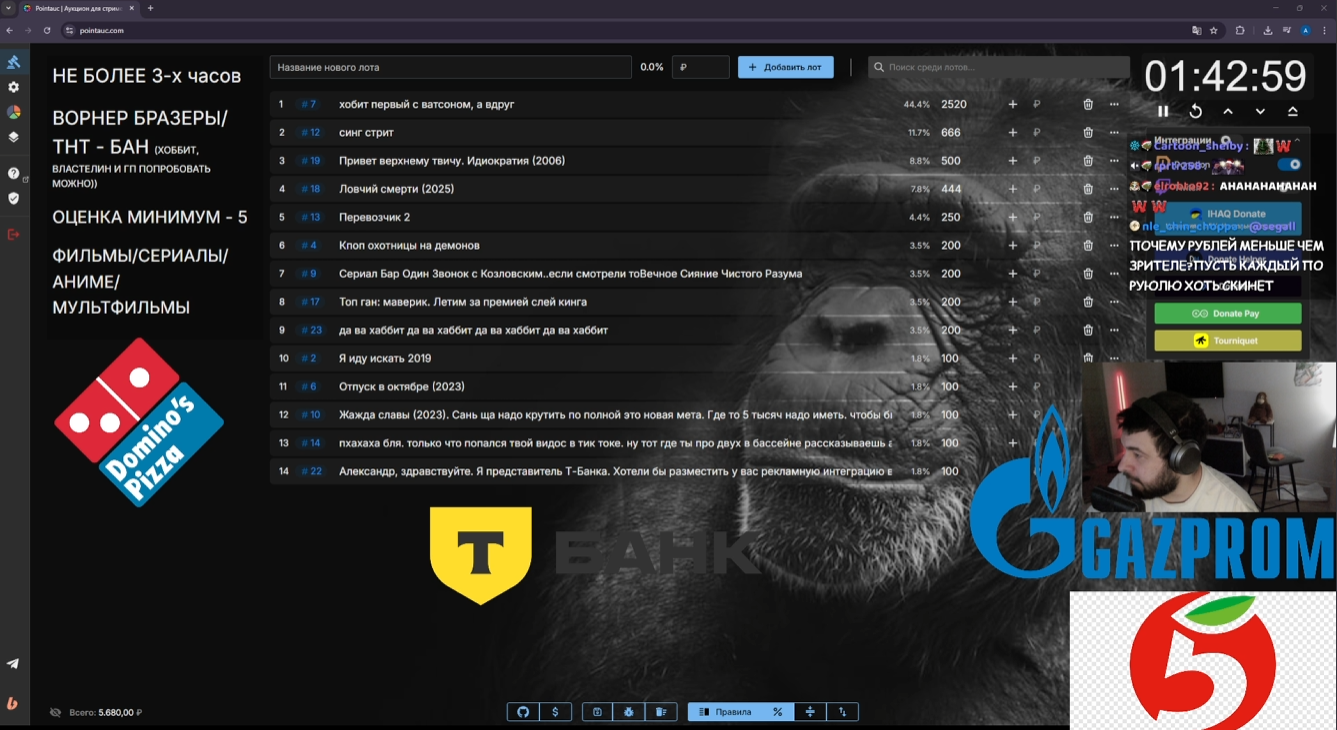Click the dollar sign icon in bottom toolbar
The height and width of the screenshot is (730, 1337).
(x=555, y=712)
